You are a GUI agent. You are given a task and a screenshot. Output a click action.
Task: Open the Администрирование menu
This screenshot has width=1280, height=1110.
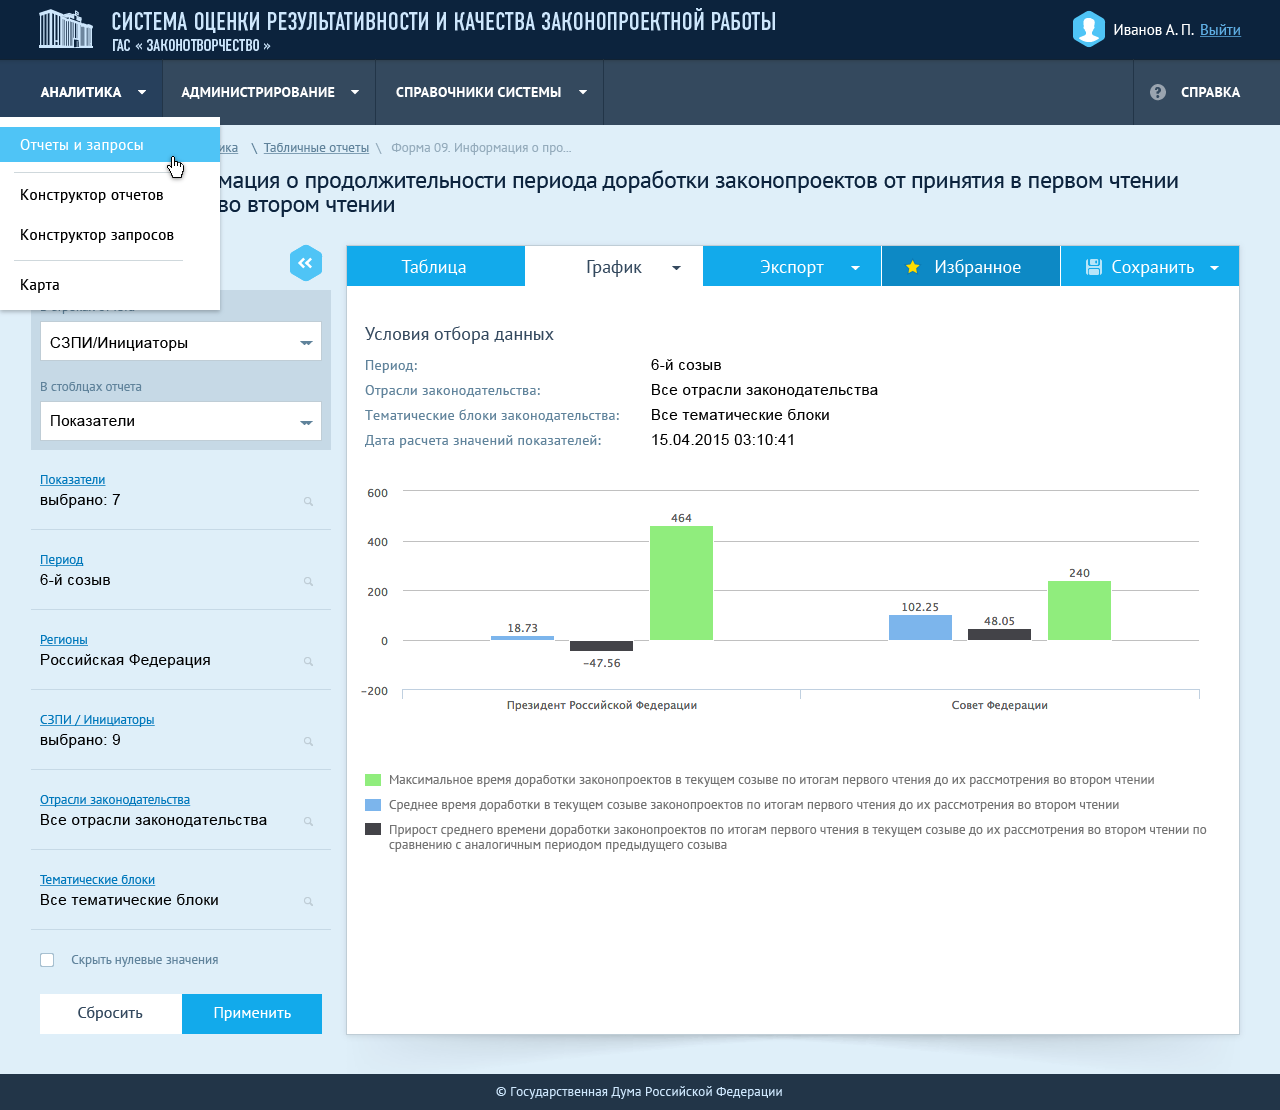269,92
